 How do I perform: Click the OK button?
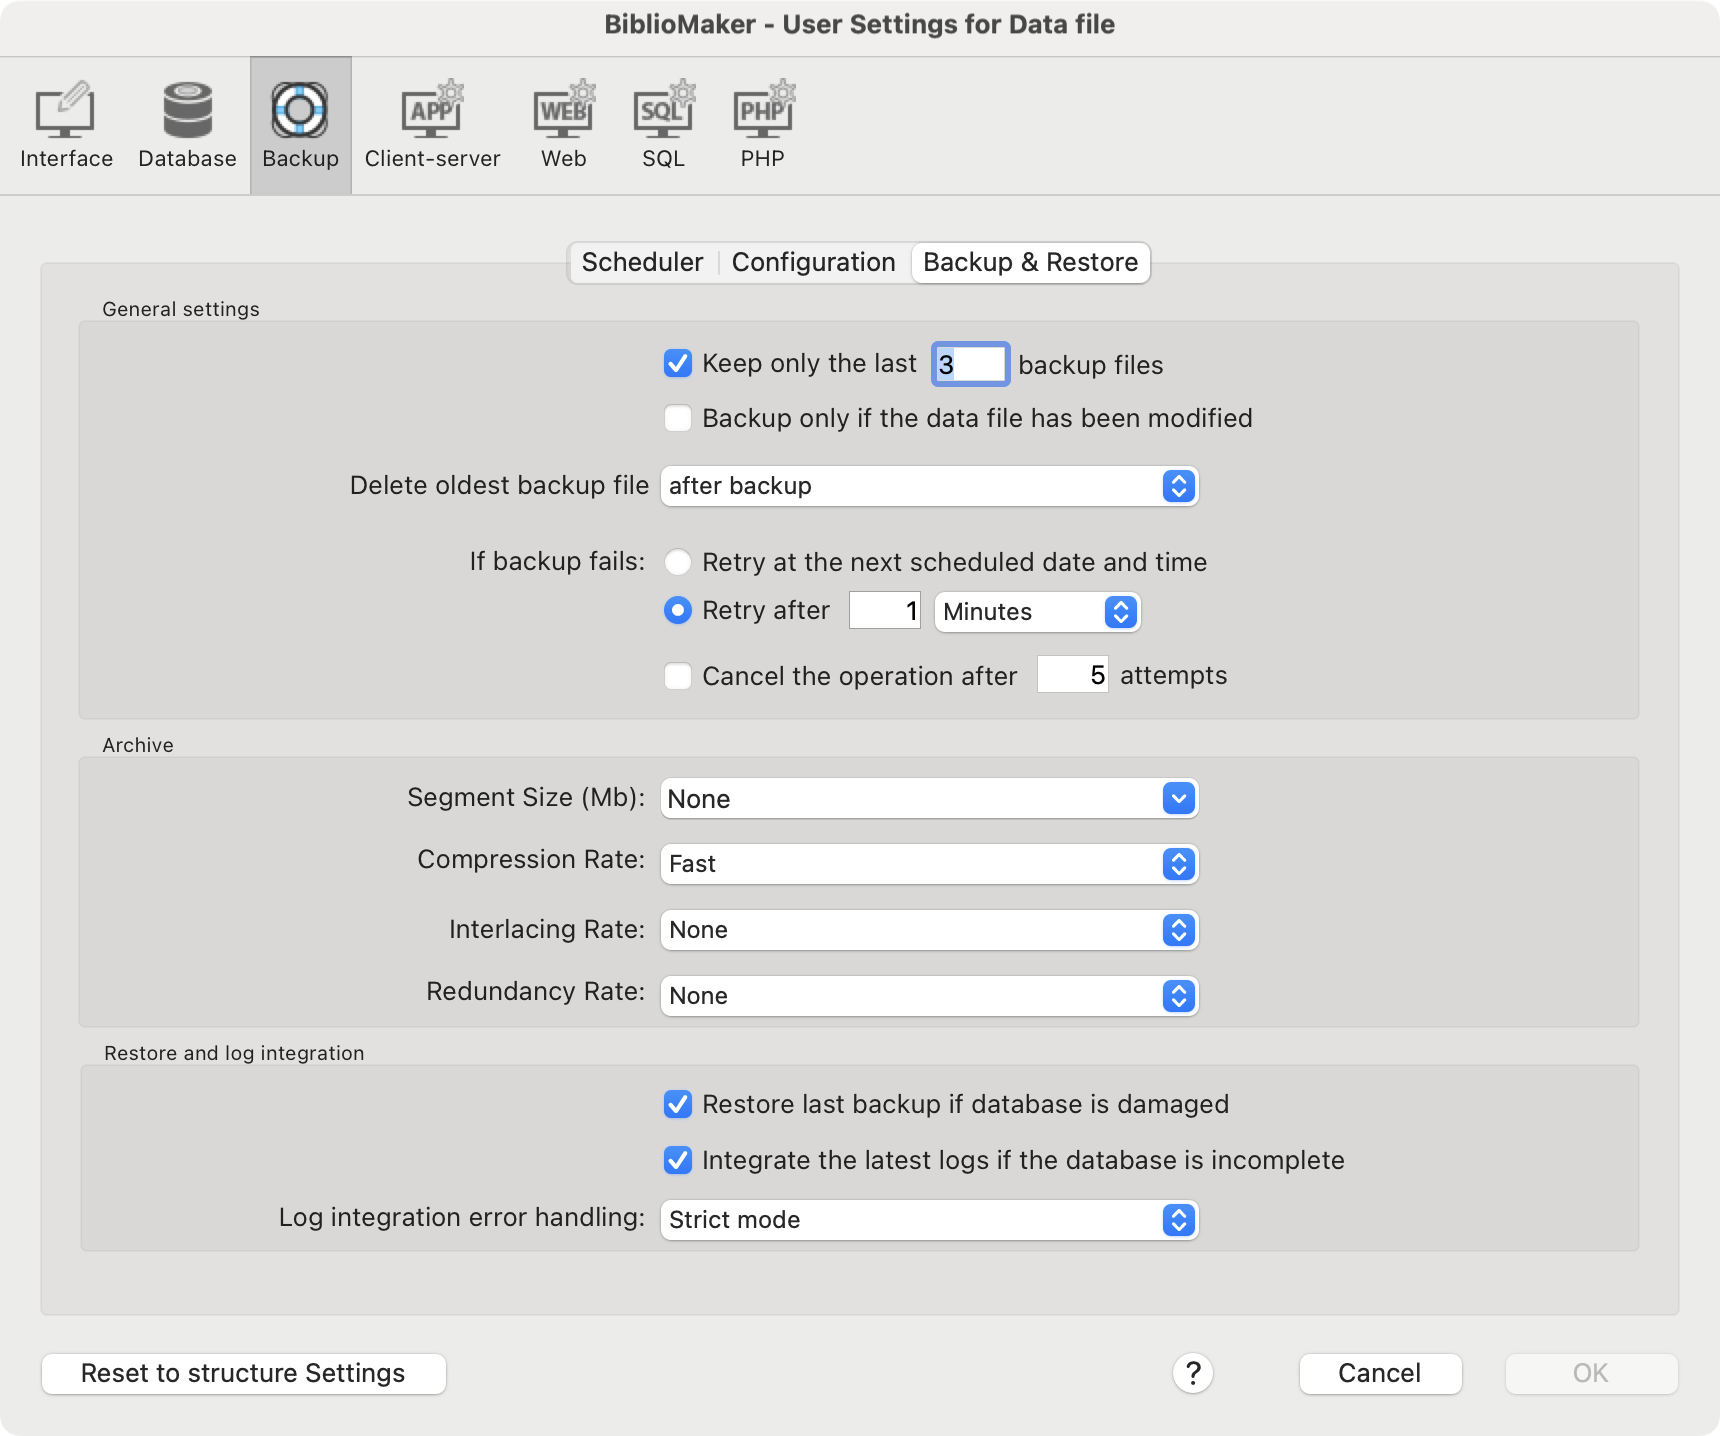point(1591,1373)
